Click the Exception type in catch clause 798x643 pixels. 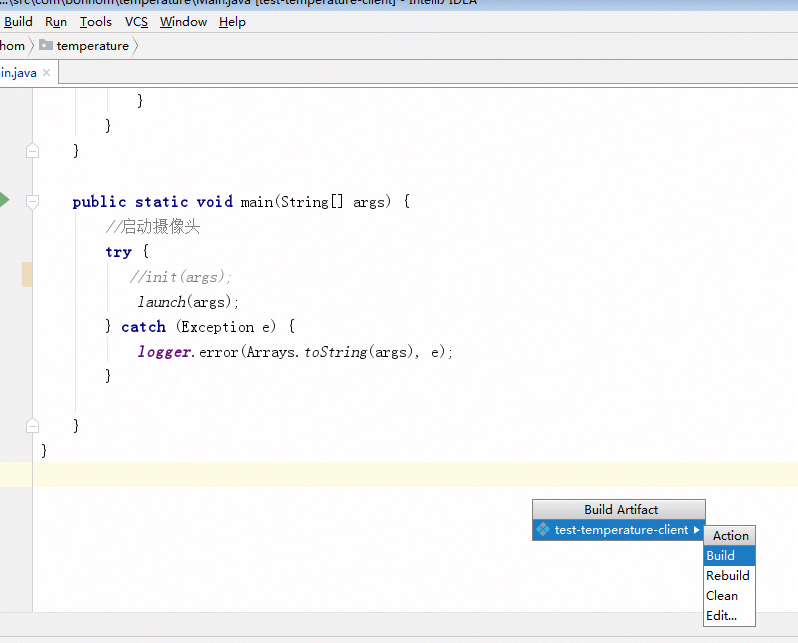pyautogui.click(x=218, y=327)
